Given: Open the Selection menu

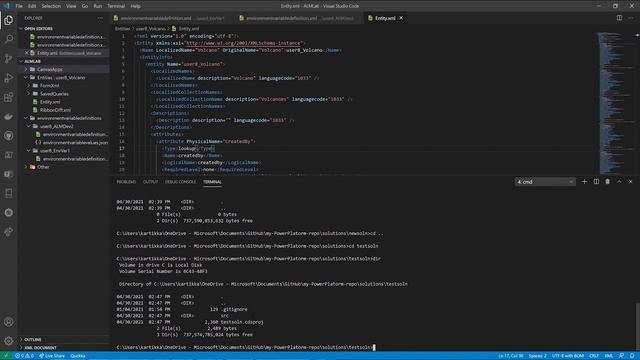Looking at the screenshot, I should point(51,6).
